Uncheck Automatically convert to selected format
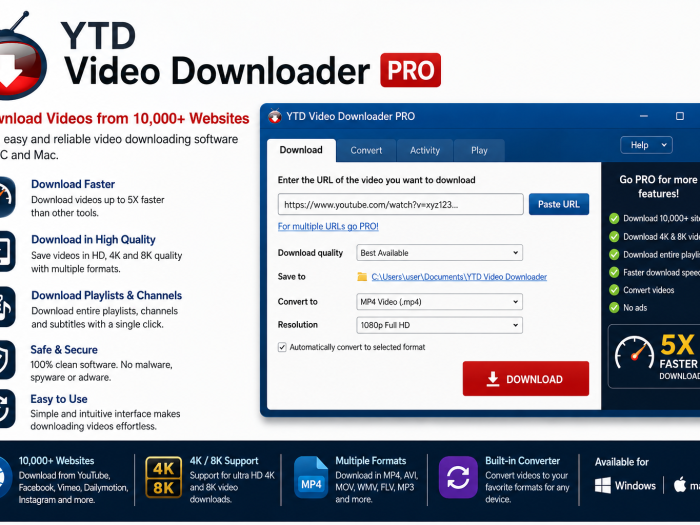This screenshot has width=700, height=525. coord(282,347)
